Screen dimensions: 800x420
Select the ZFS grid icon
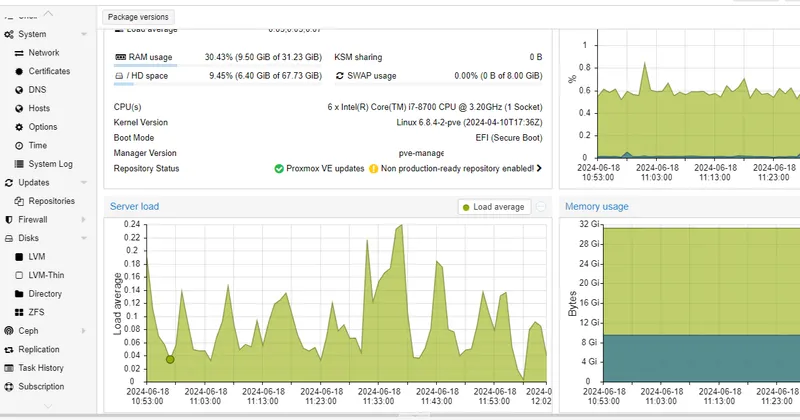click(x=19, y=312)
